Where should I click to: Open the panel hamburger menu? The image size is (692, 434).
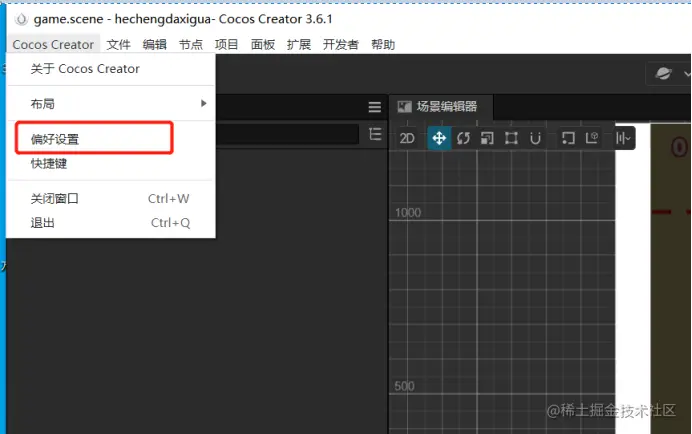[375, 107]
